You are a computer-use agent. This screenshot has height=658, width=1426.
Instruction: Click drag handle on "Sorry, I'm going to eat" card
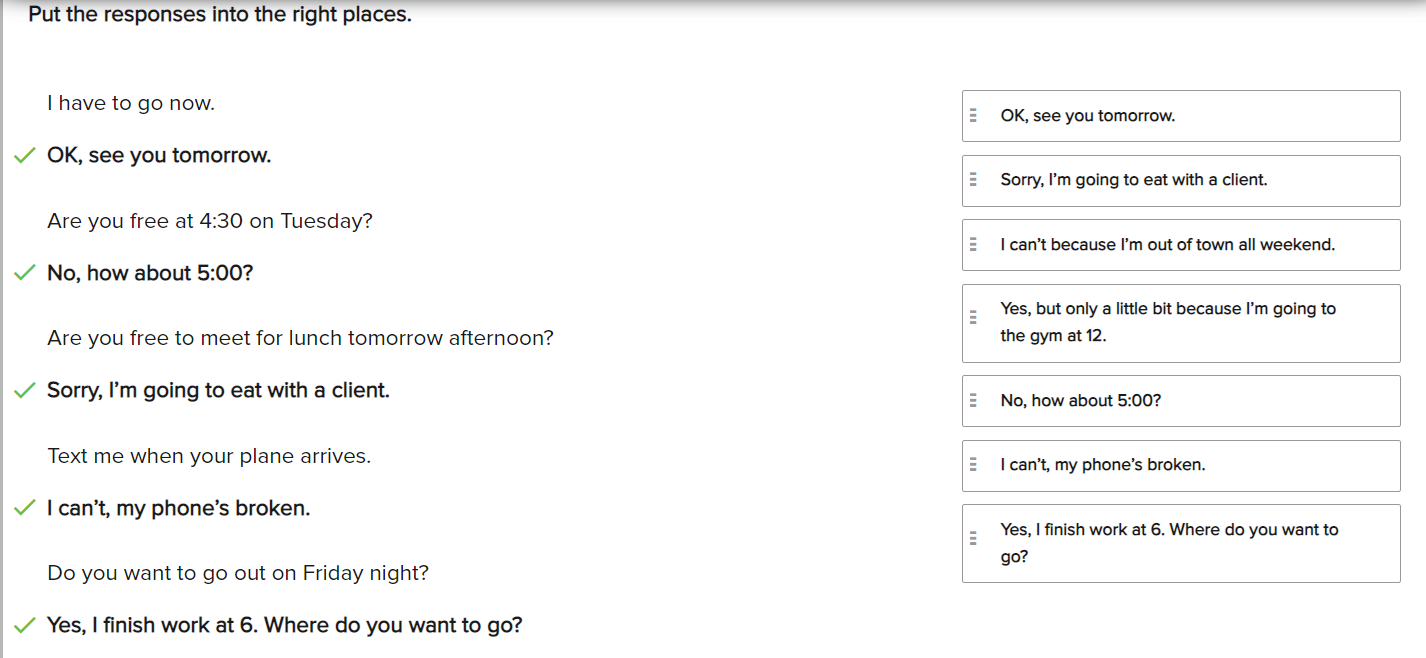coord(973,181)
